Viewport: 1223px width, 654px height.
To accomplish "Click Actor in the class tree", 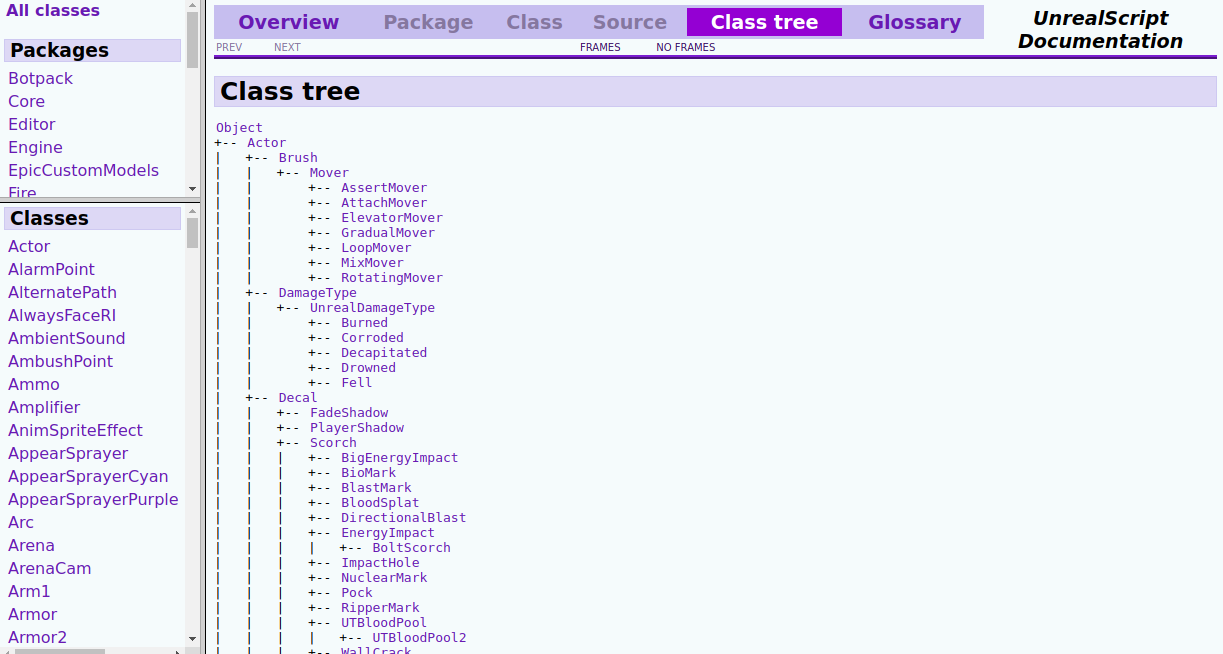I will pyautogui.click(x=266, y=142).
